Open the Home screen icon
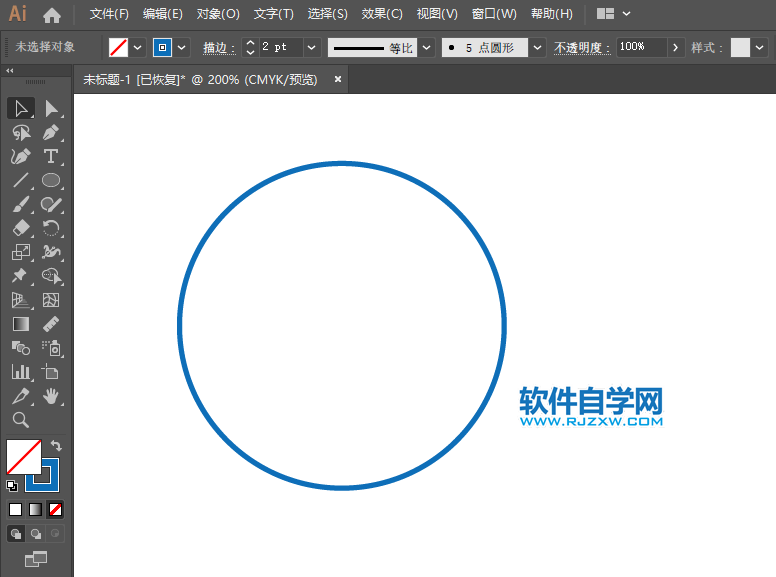This screenshot has width=776, height=577. point(52,14)
